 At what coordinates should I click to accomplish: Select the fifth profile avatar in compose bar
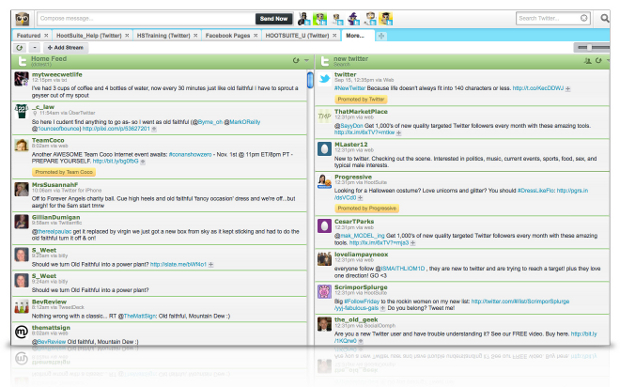[x=370, y=18]
